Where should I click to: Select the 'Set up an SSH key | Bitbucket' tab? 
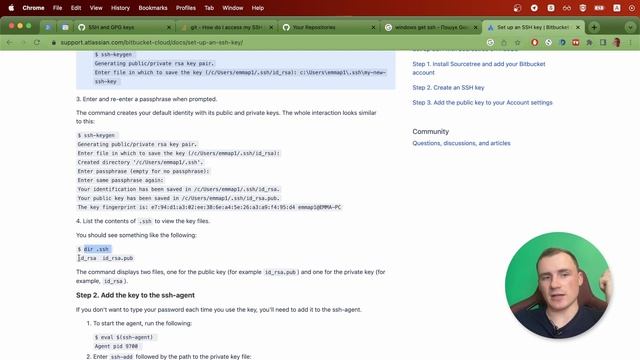[533, 27]
